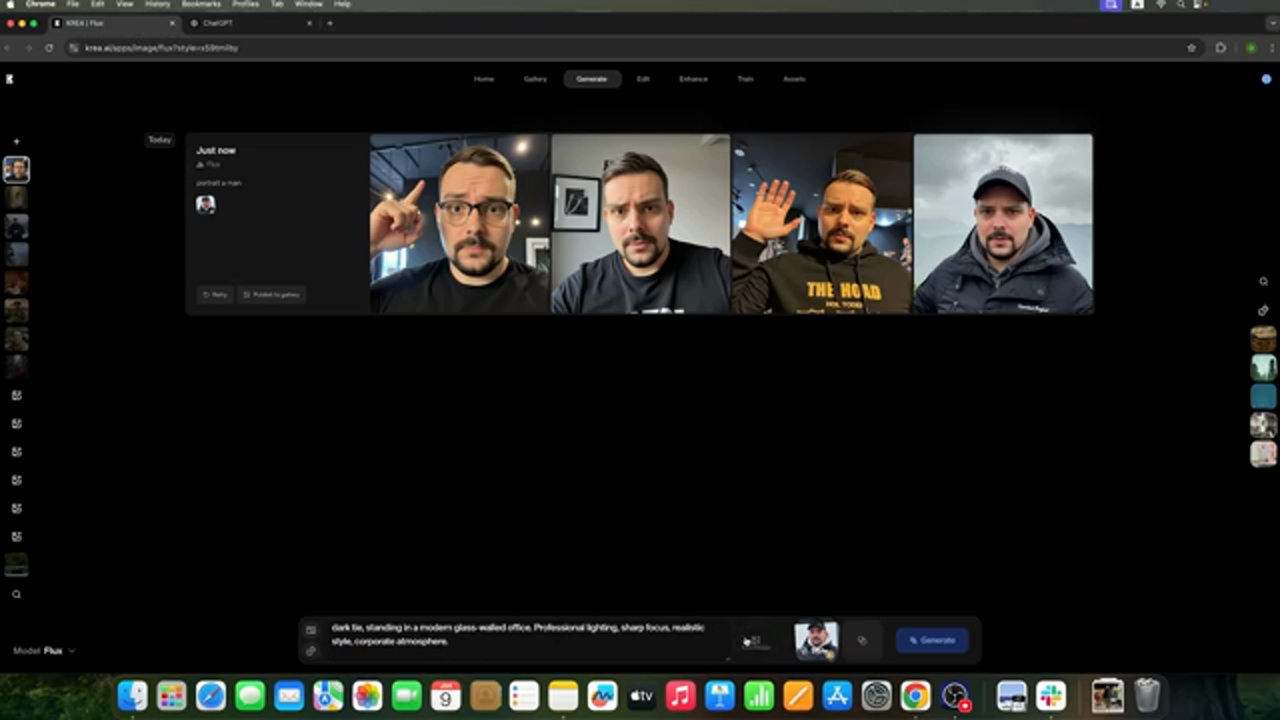Screen dimensions: 1280x720
Task: Click the link icon on right sidebar
Action: [x=1264, y=310]
